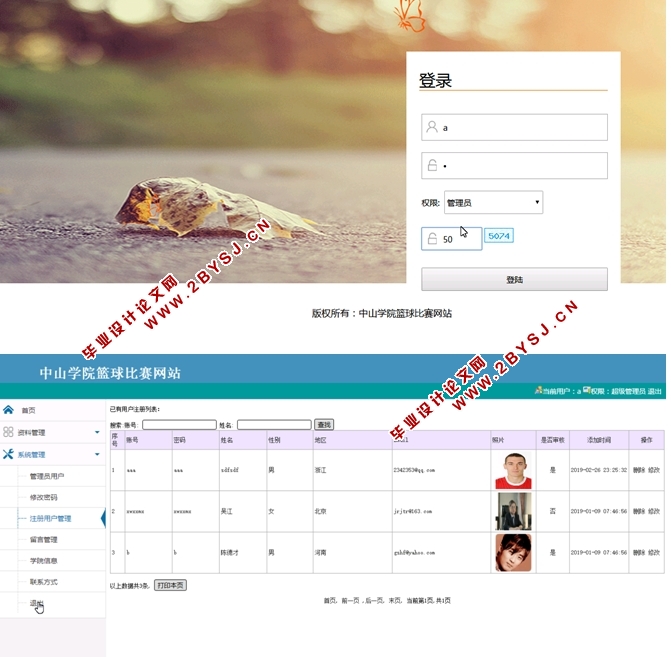Click 修改 for the 吴江 row
Screen dimensions: 671x657
coord(654,511)
